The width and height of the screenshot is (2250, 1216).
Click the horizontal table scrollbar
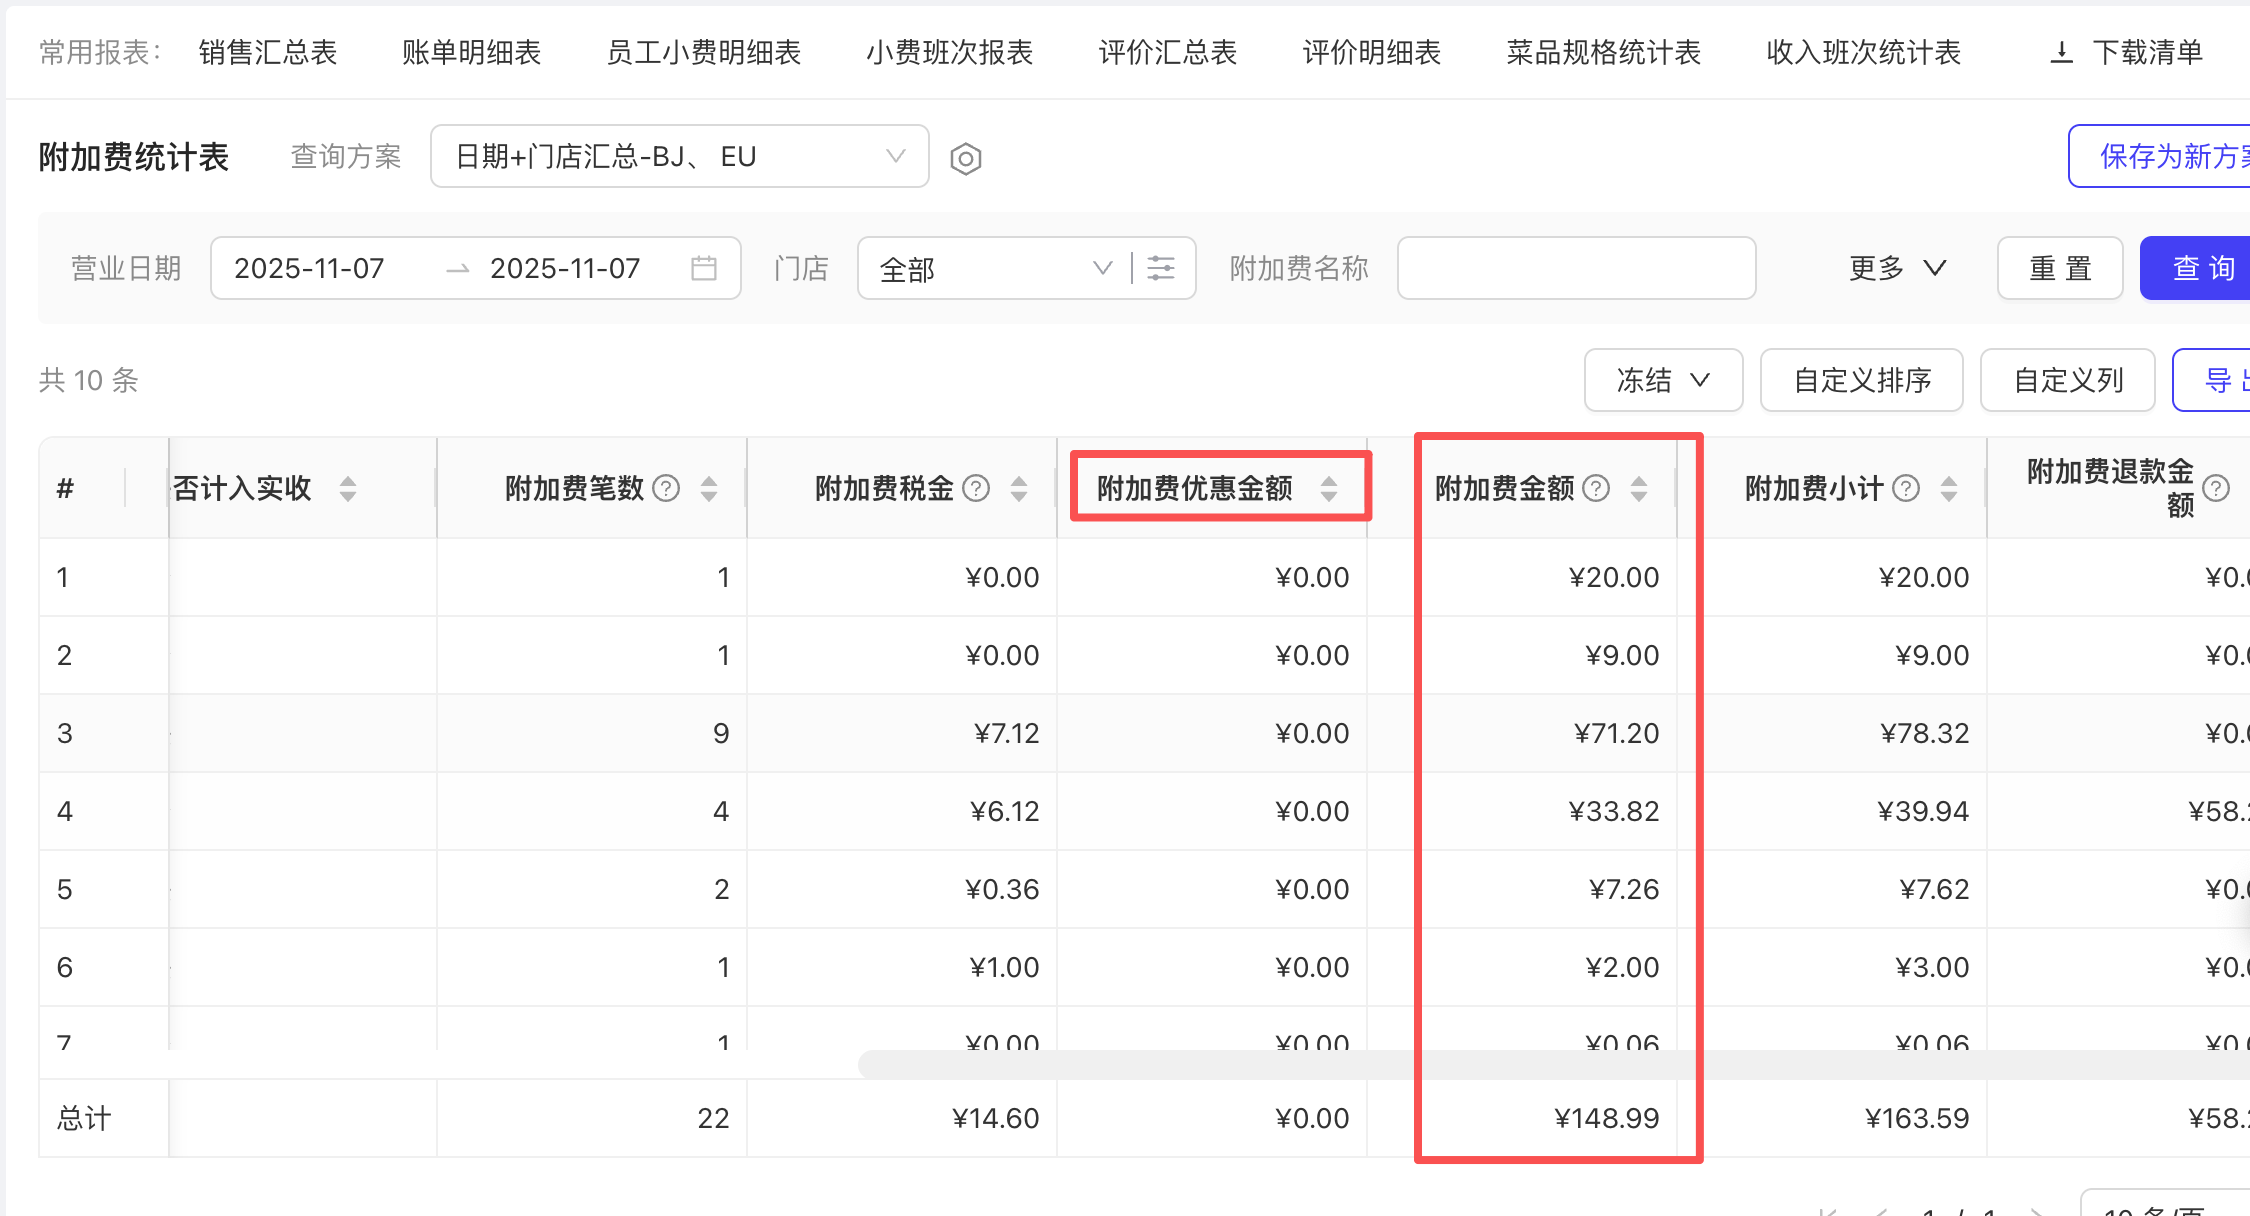1500,1065
